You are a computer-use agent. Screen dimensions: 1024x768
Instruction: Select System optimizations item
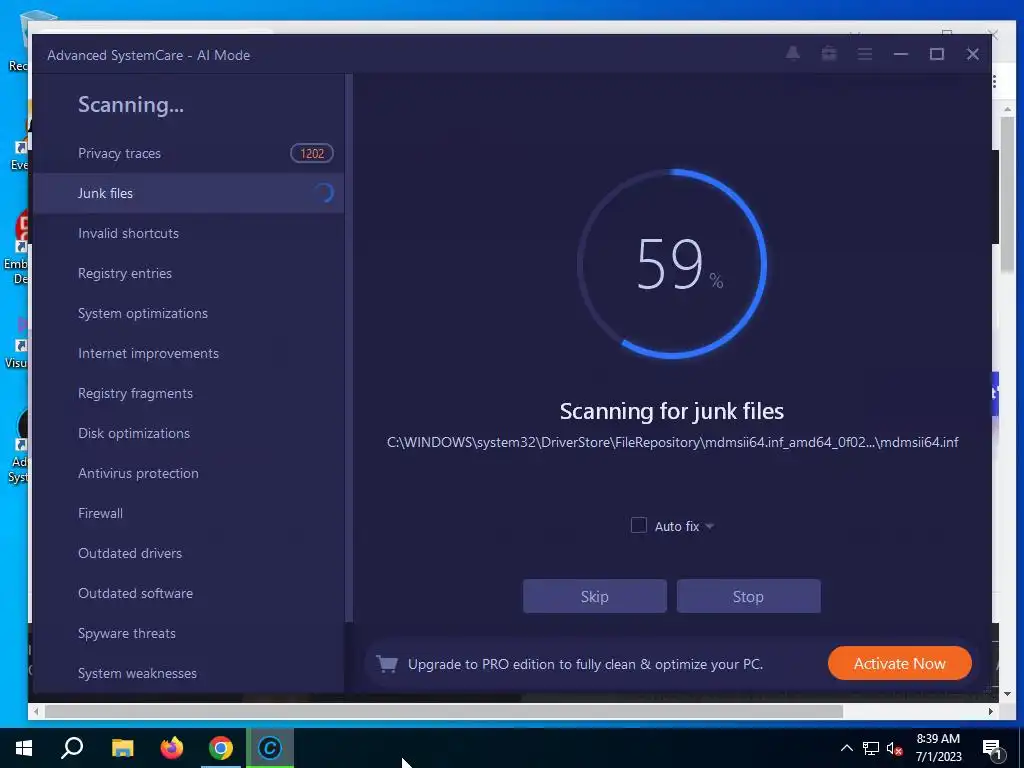(x=188, y=313)
